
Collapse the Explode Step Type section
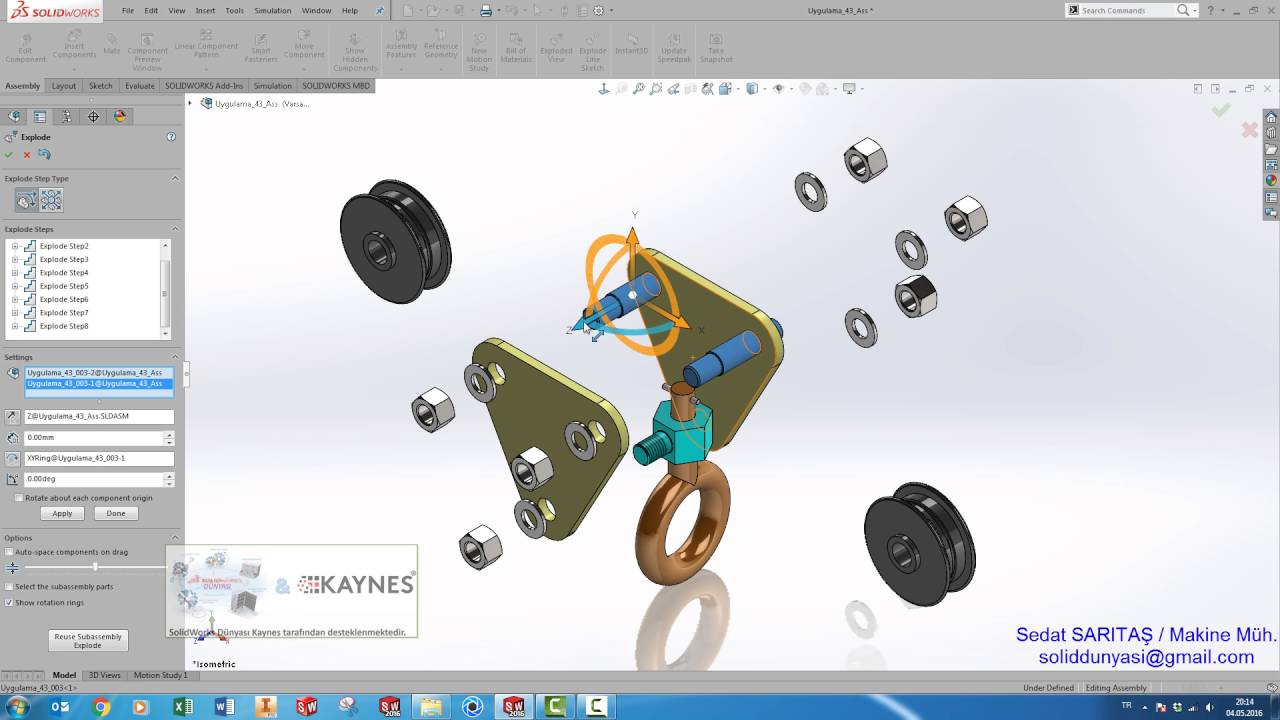coord(175,179)
